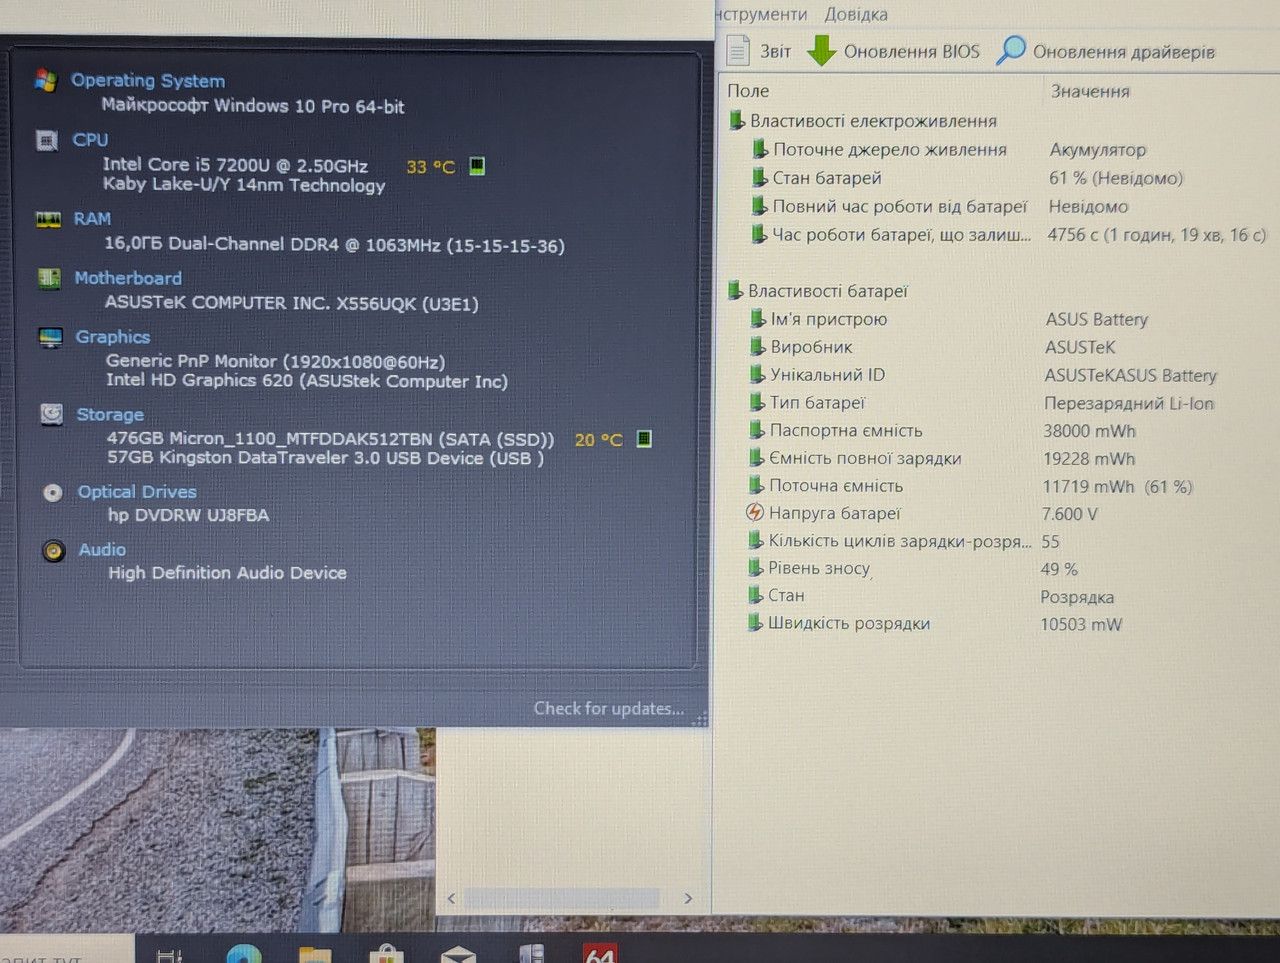This screenshot has height=963, width=1280.
Task: Open the Звіт report toolbar button
Action: 758,50
